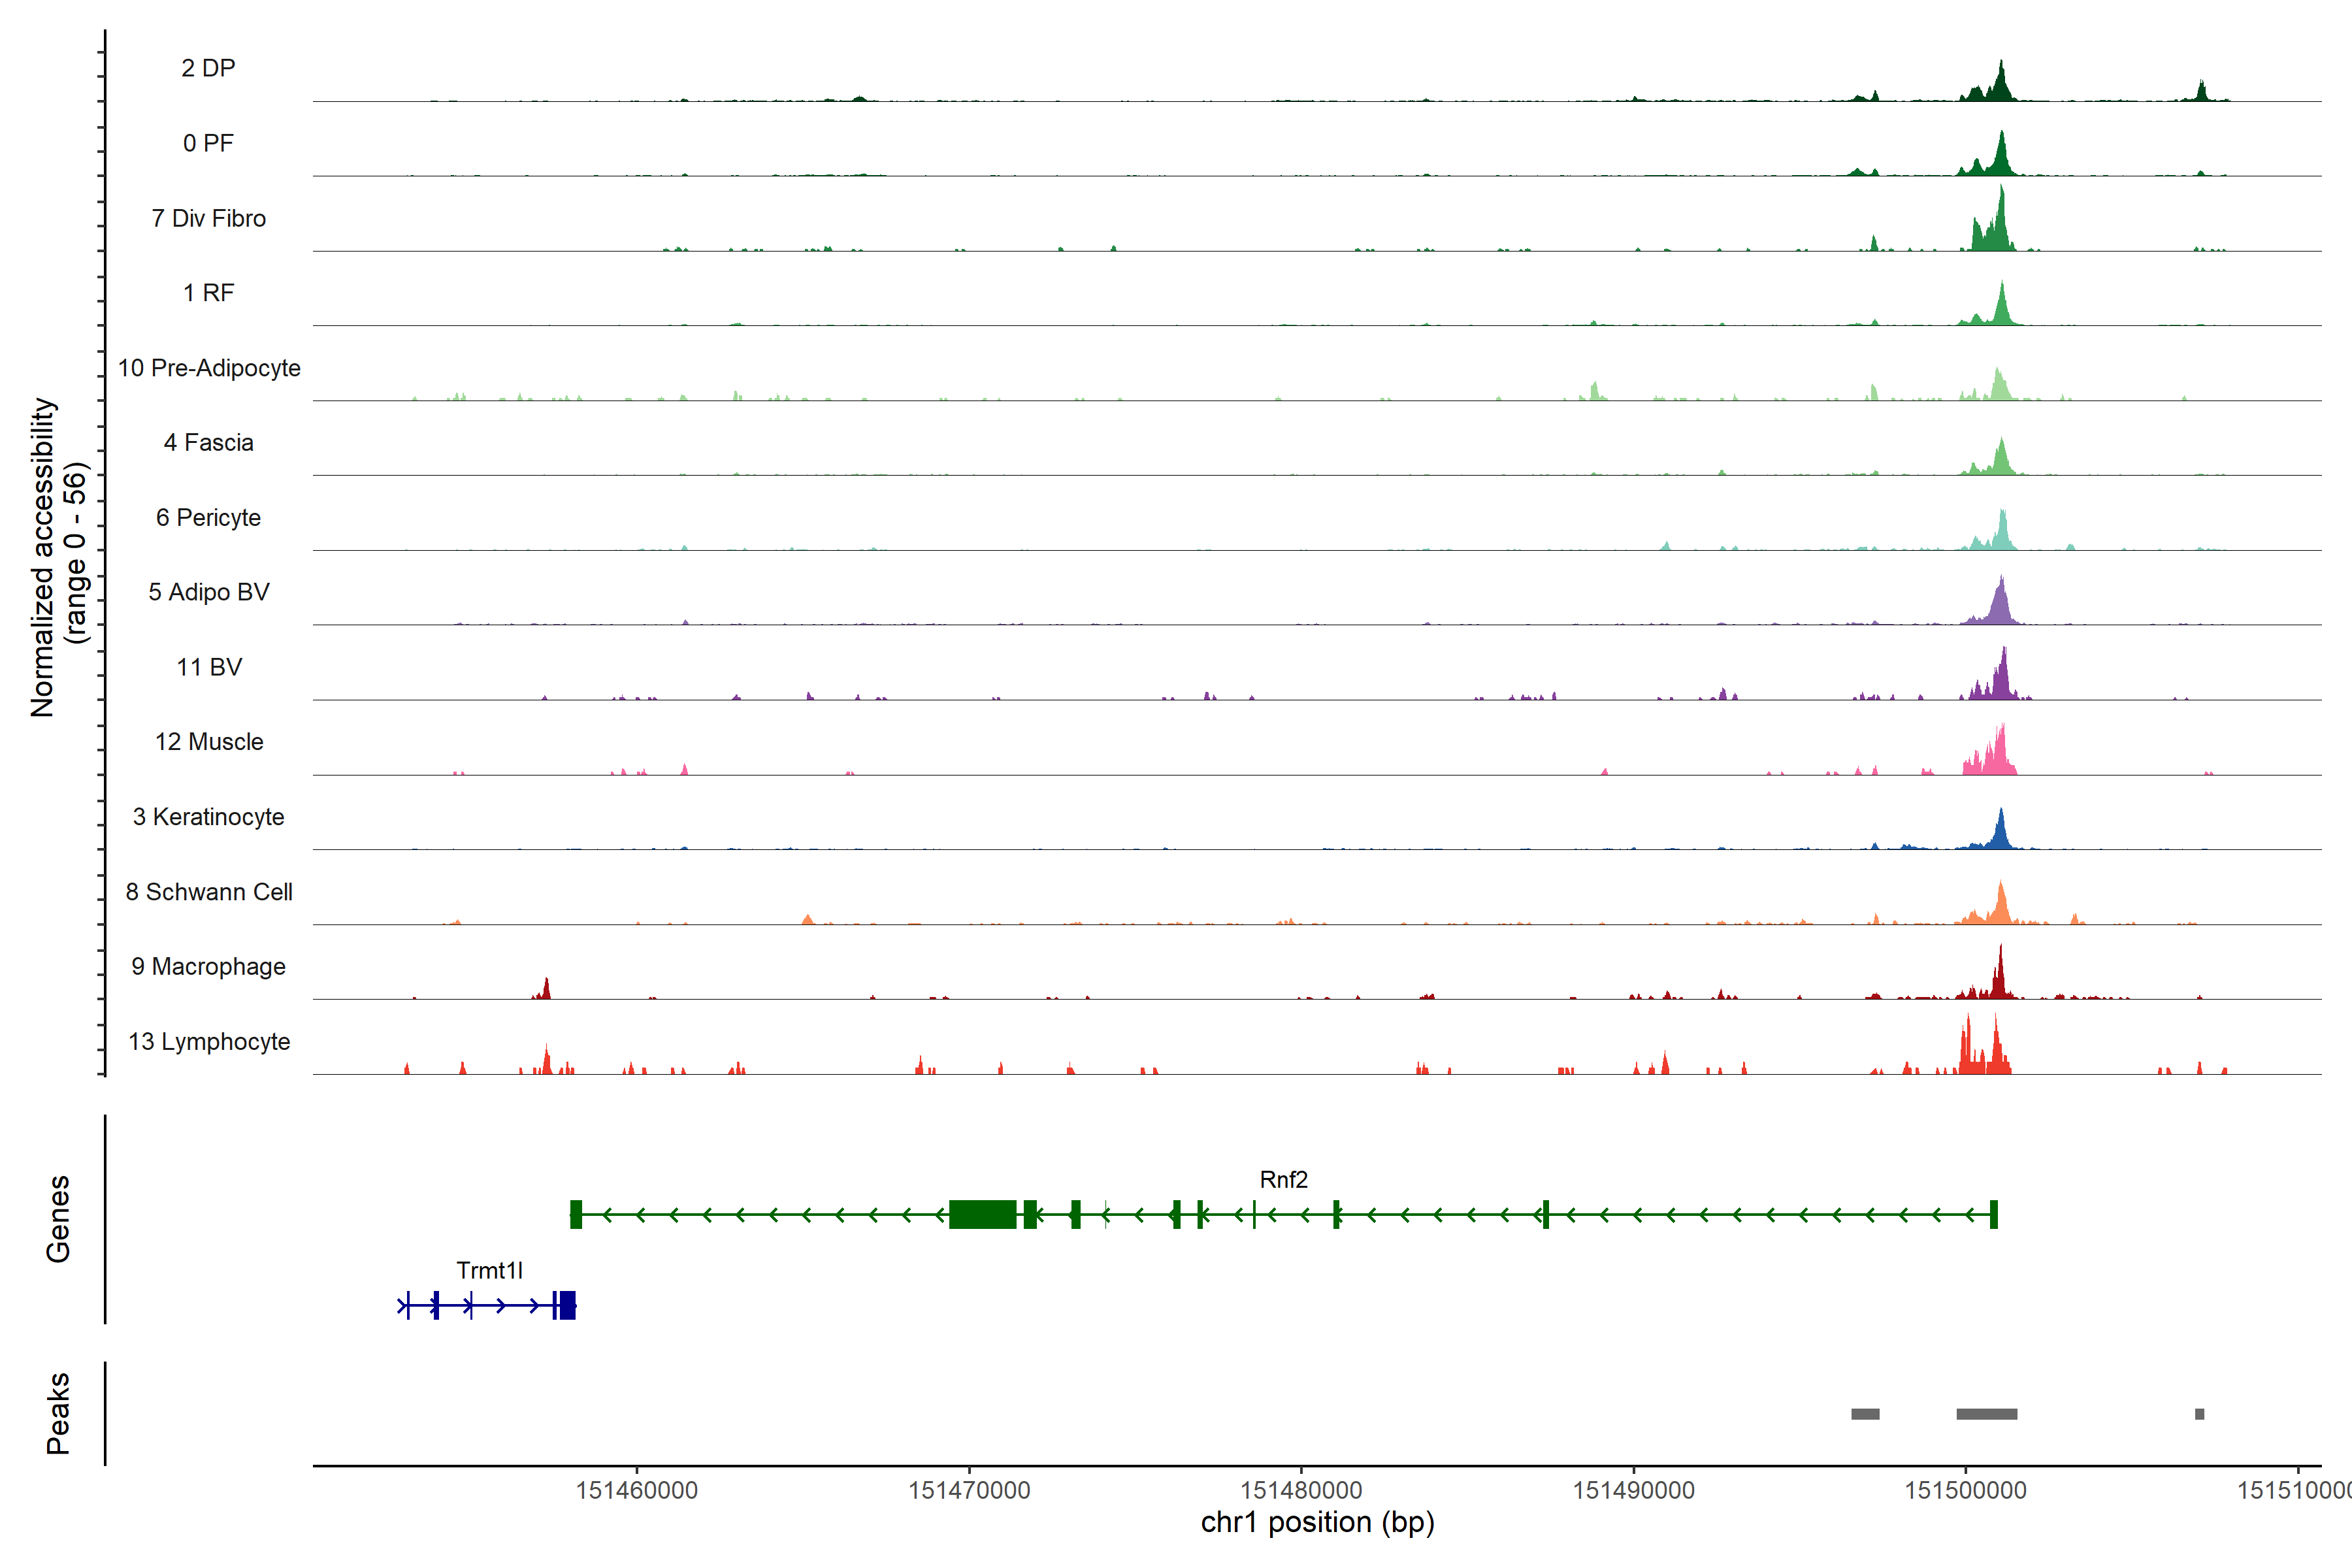Click the Trmt1l gene label
The height and width of the screenshot is (1568, 2352).
(489, 1271)
